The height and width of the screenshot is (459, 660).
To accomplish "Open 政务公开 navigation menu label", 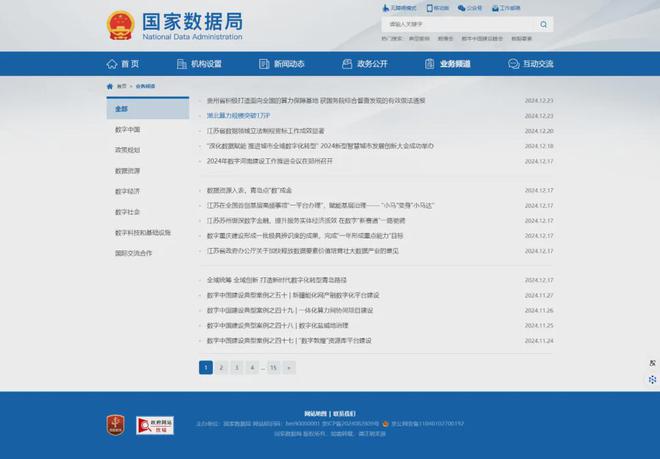I will [x=373, y=64].
